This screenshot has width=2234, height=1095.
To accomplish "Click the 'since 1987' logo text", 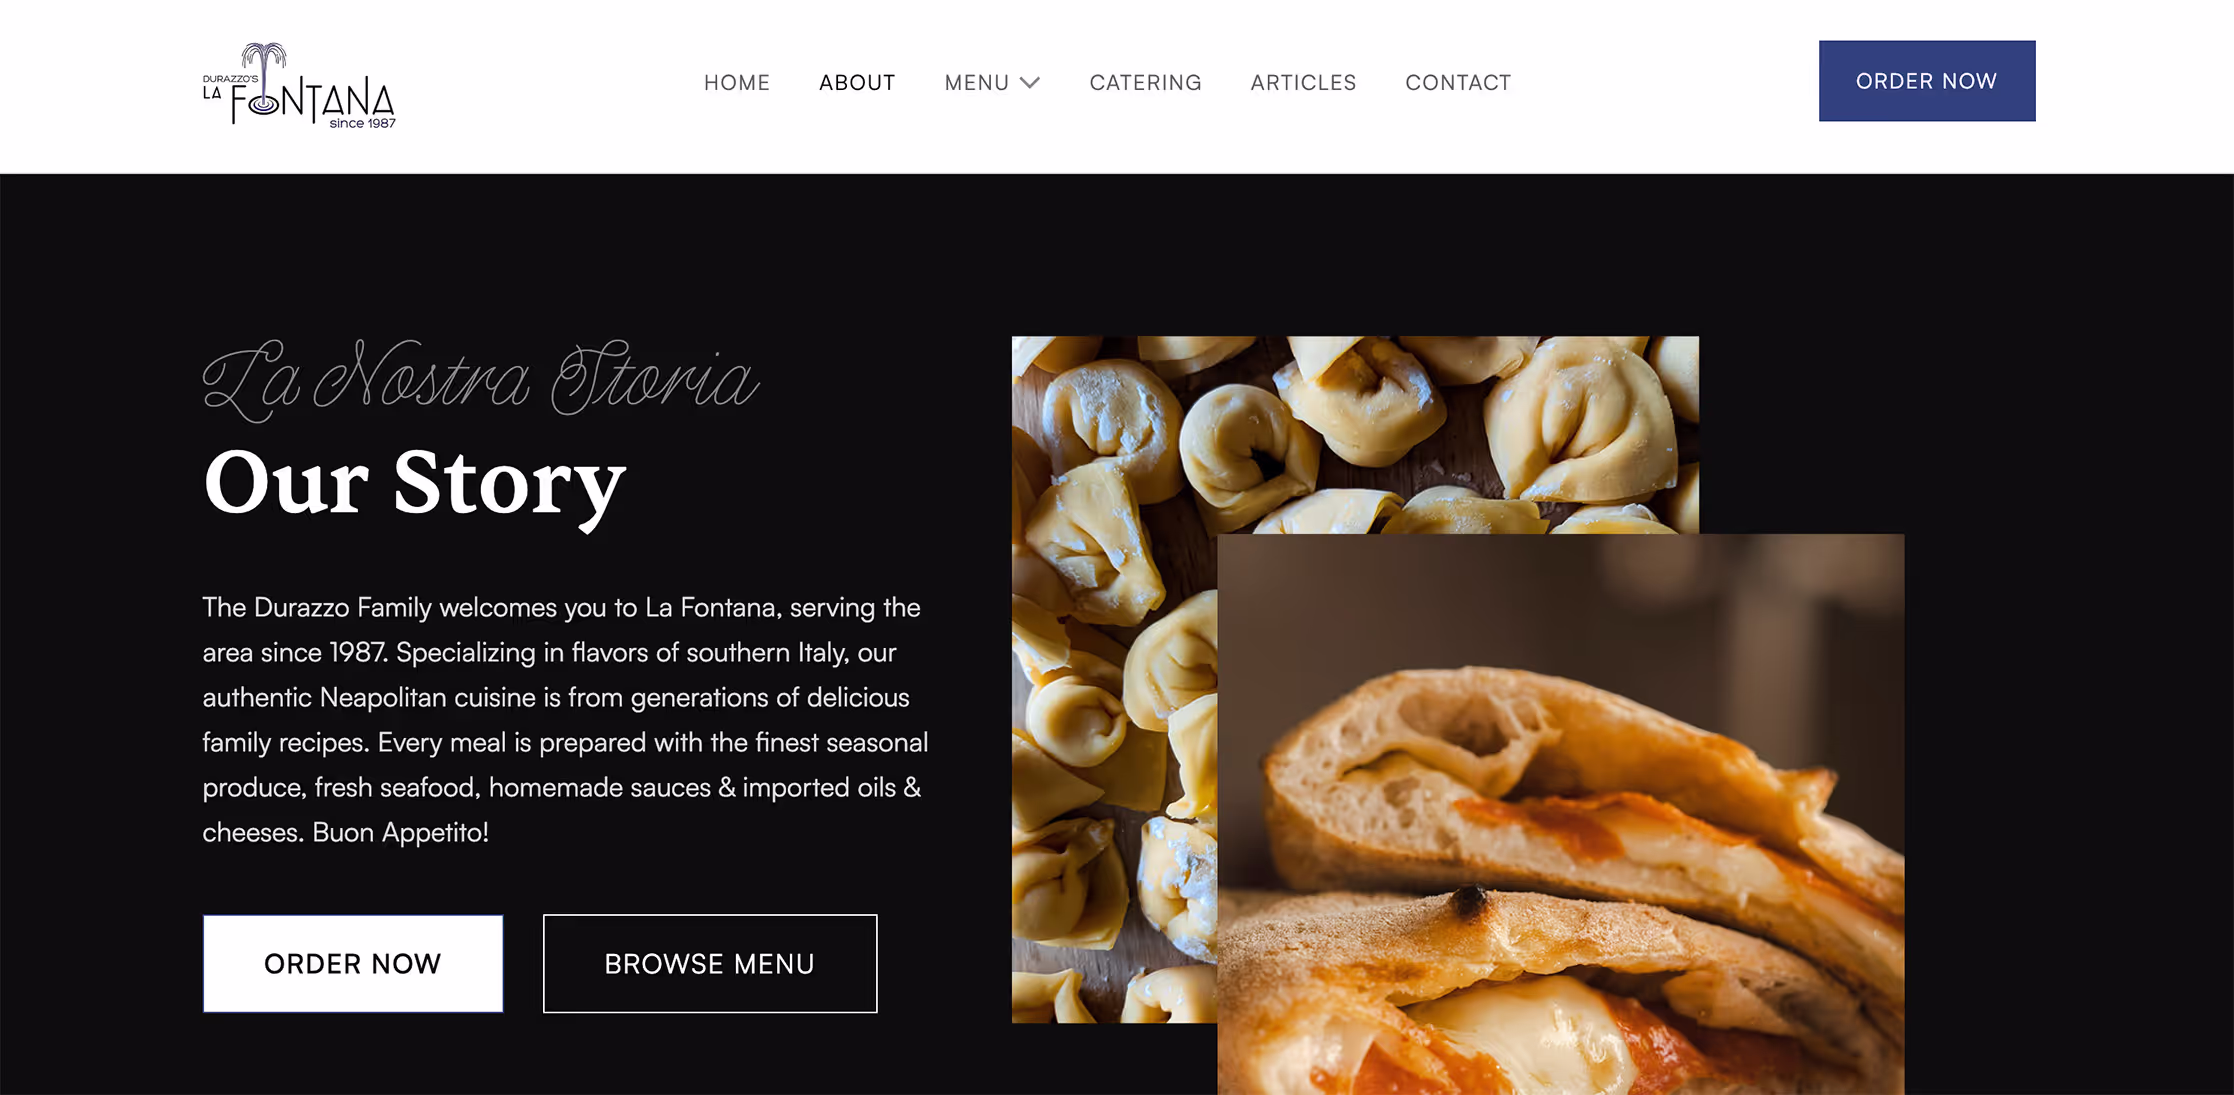I will click(x=362, y=123).
